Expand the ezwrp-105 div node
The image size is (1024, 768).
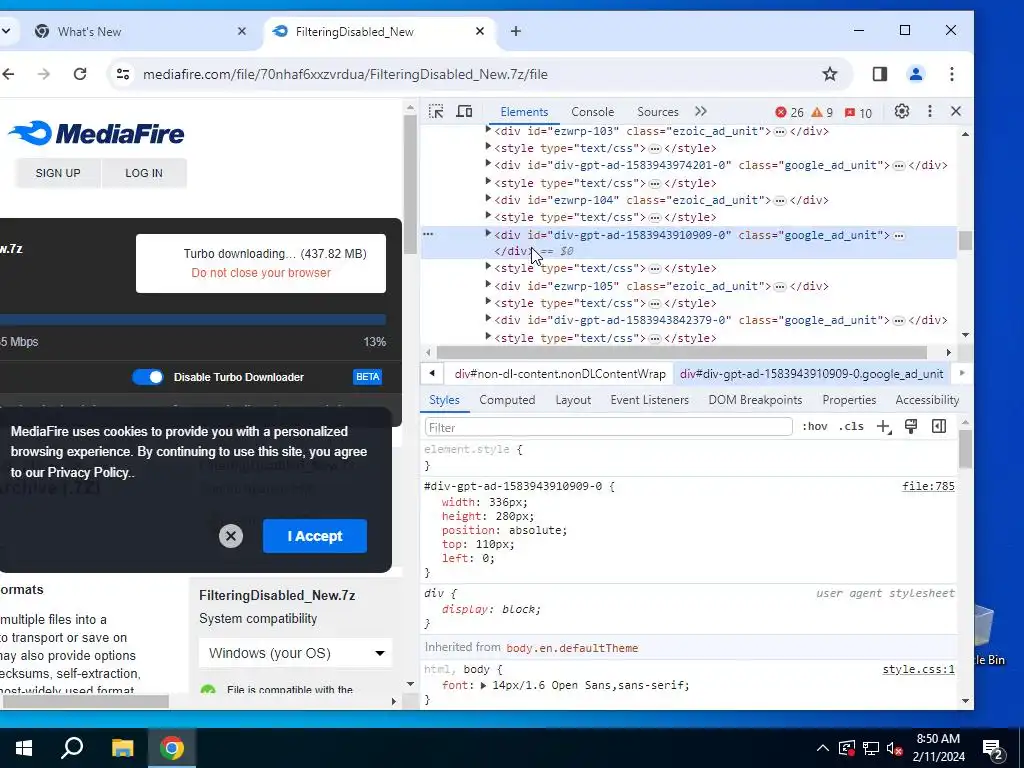488,285
